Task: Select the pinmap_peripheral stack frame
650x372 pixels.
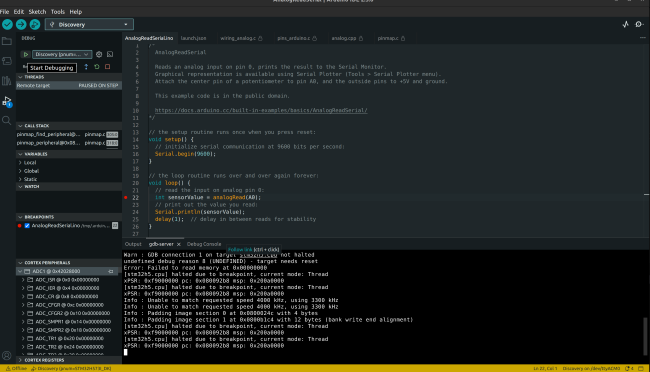Action: 69,143
